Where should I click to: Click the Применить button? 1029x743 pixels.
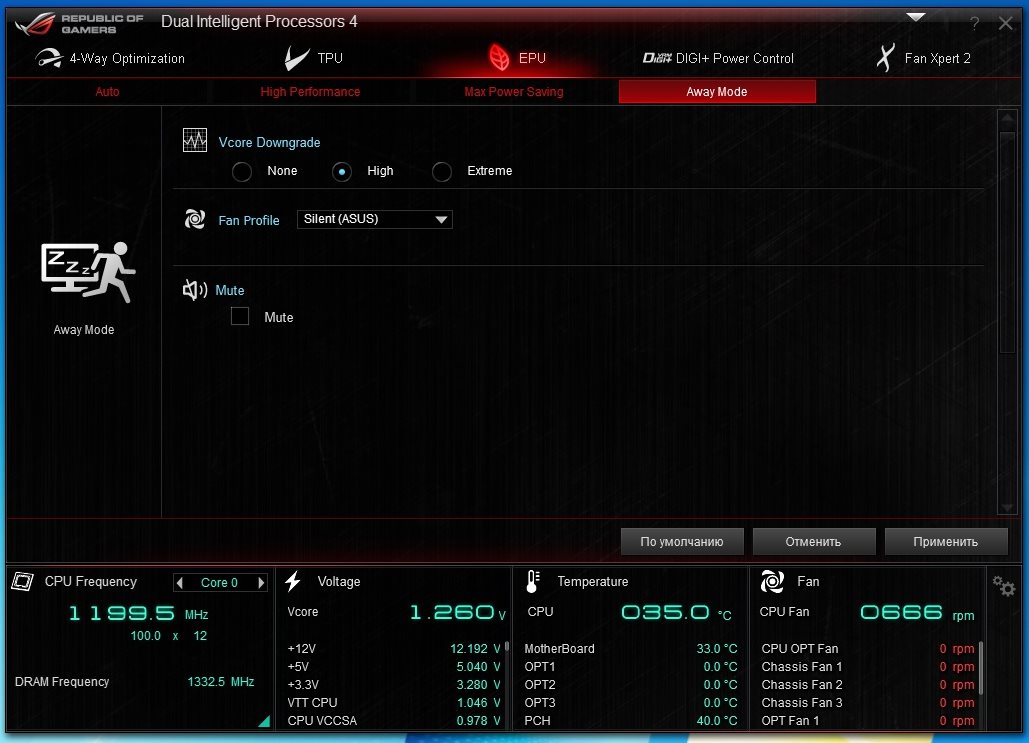pyautogui.click(x=946, y=541)
